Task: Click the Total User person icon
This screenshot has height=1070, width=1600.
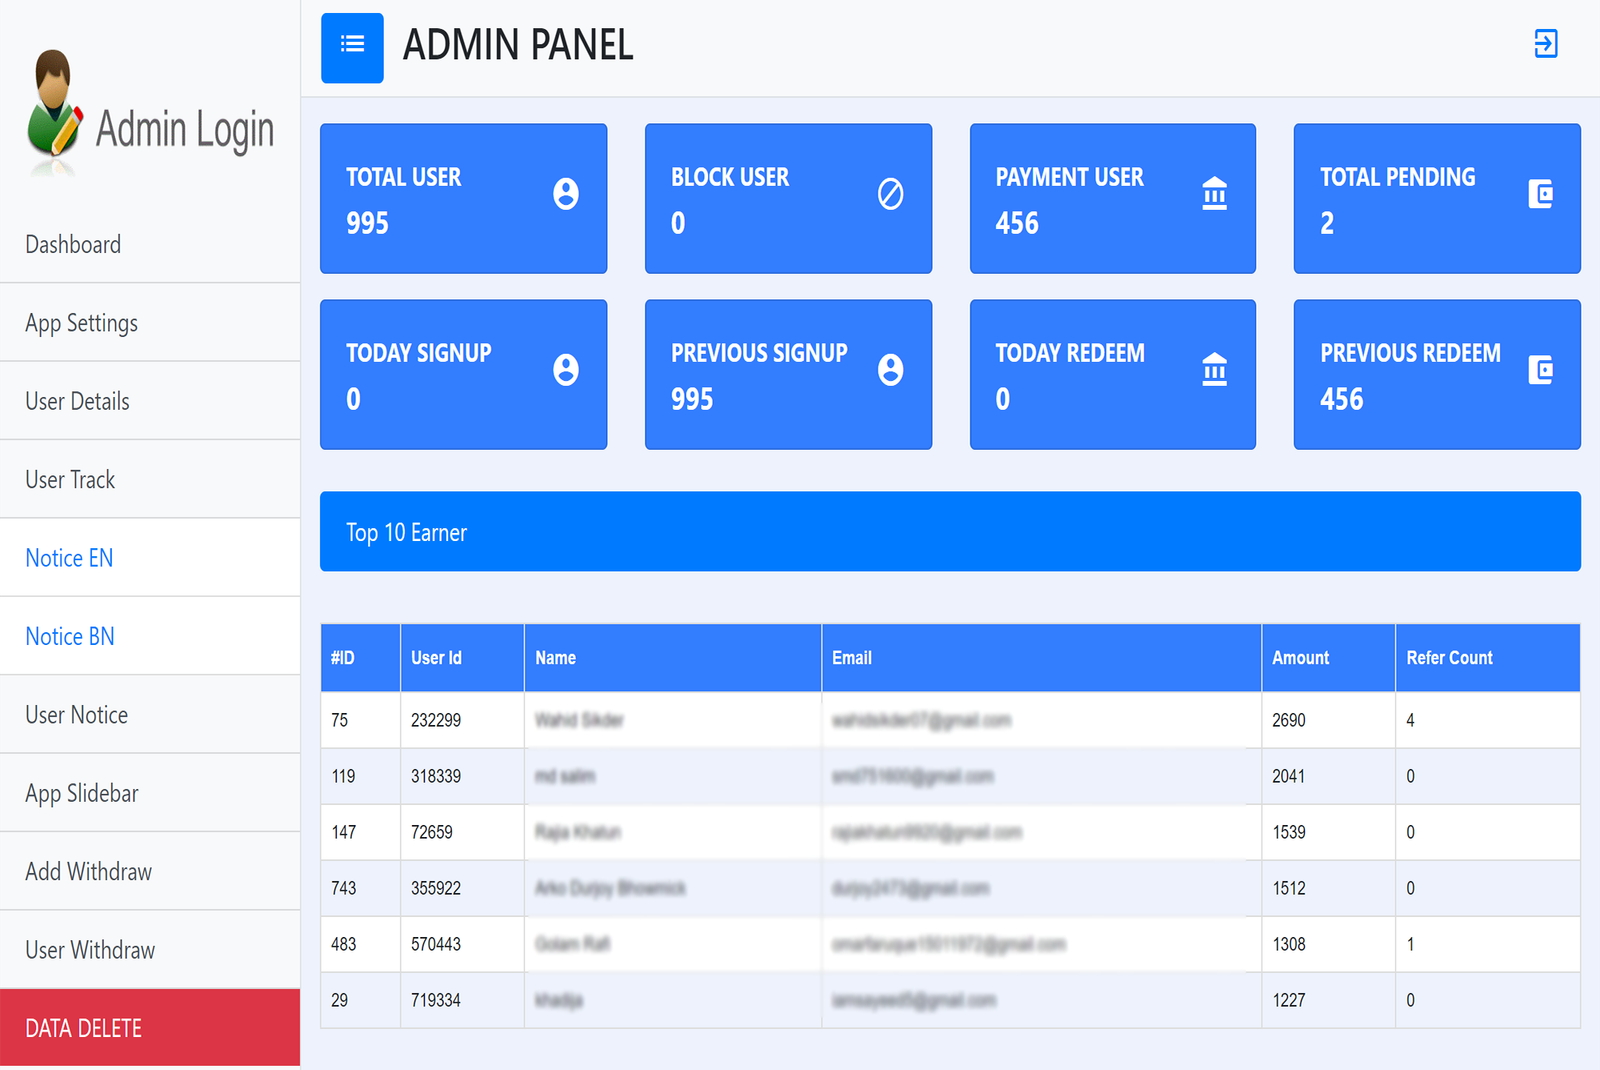Action: click(x=566, y=194)
